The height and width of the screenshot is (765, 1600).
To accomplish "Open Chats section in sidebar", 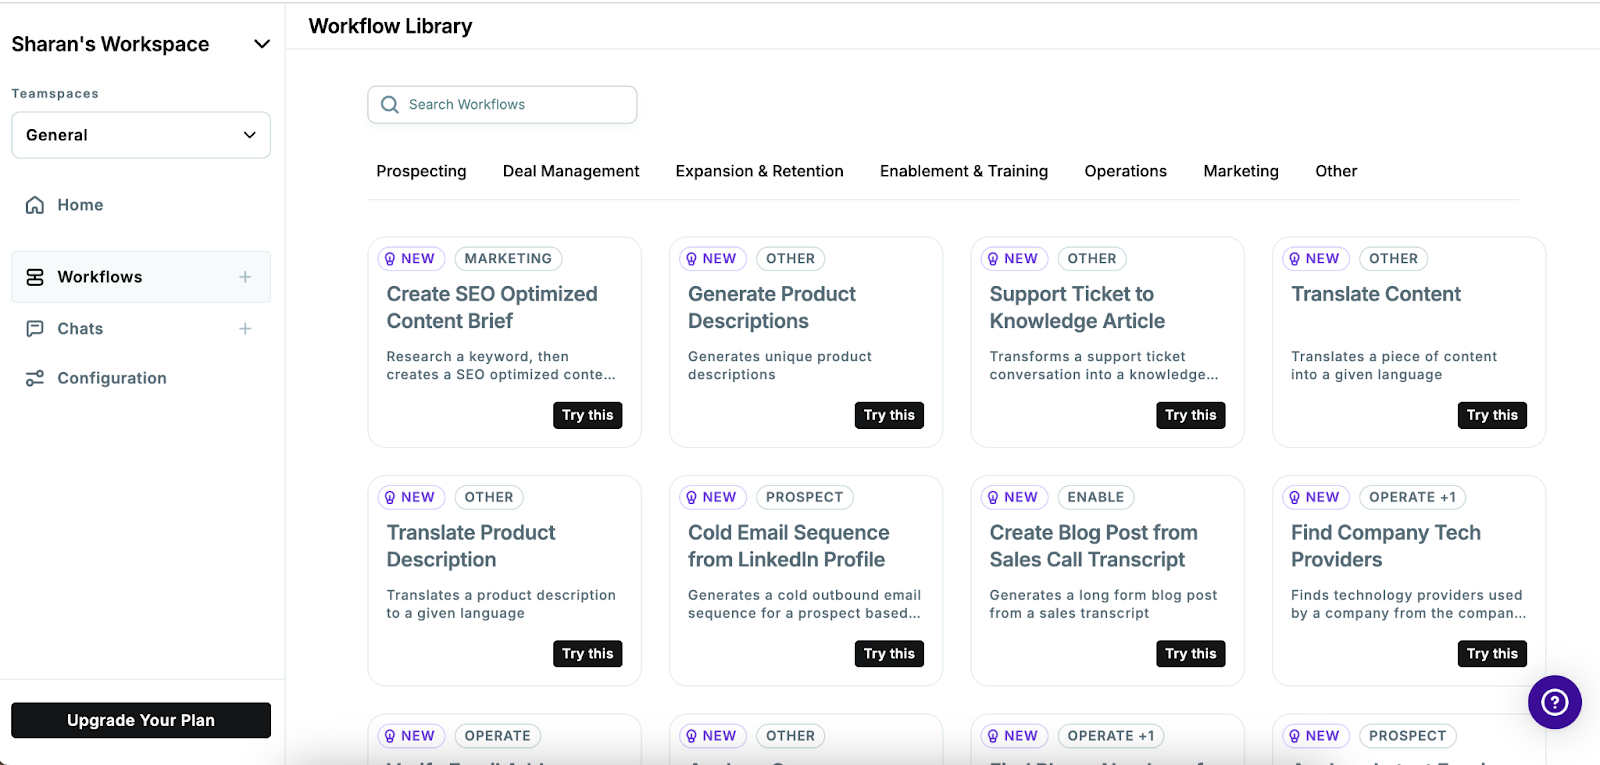I will click(80, 329).
